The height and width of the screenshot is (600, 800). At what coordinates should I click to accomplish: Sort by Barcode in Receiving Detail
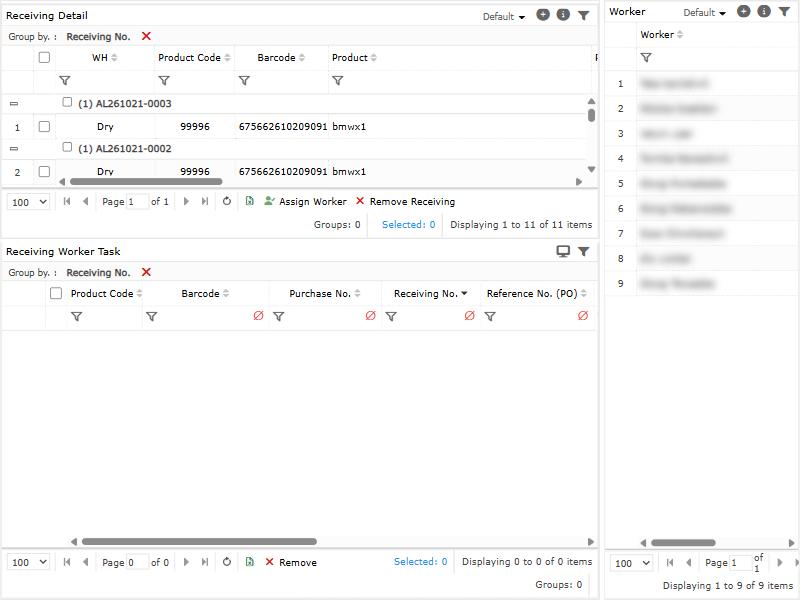(x=281, y=58)
